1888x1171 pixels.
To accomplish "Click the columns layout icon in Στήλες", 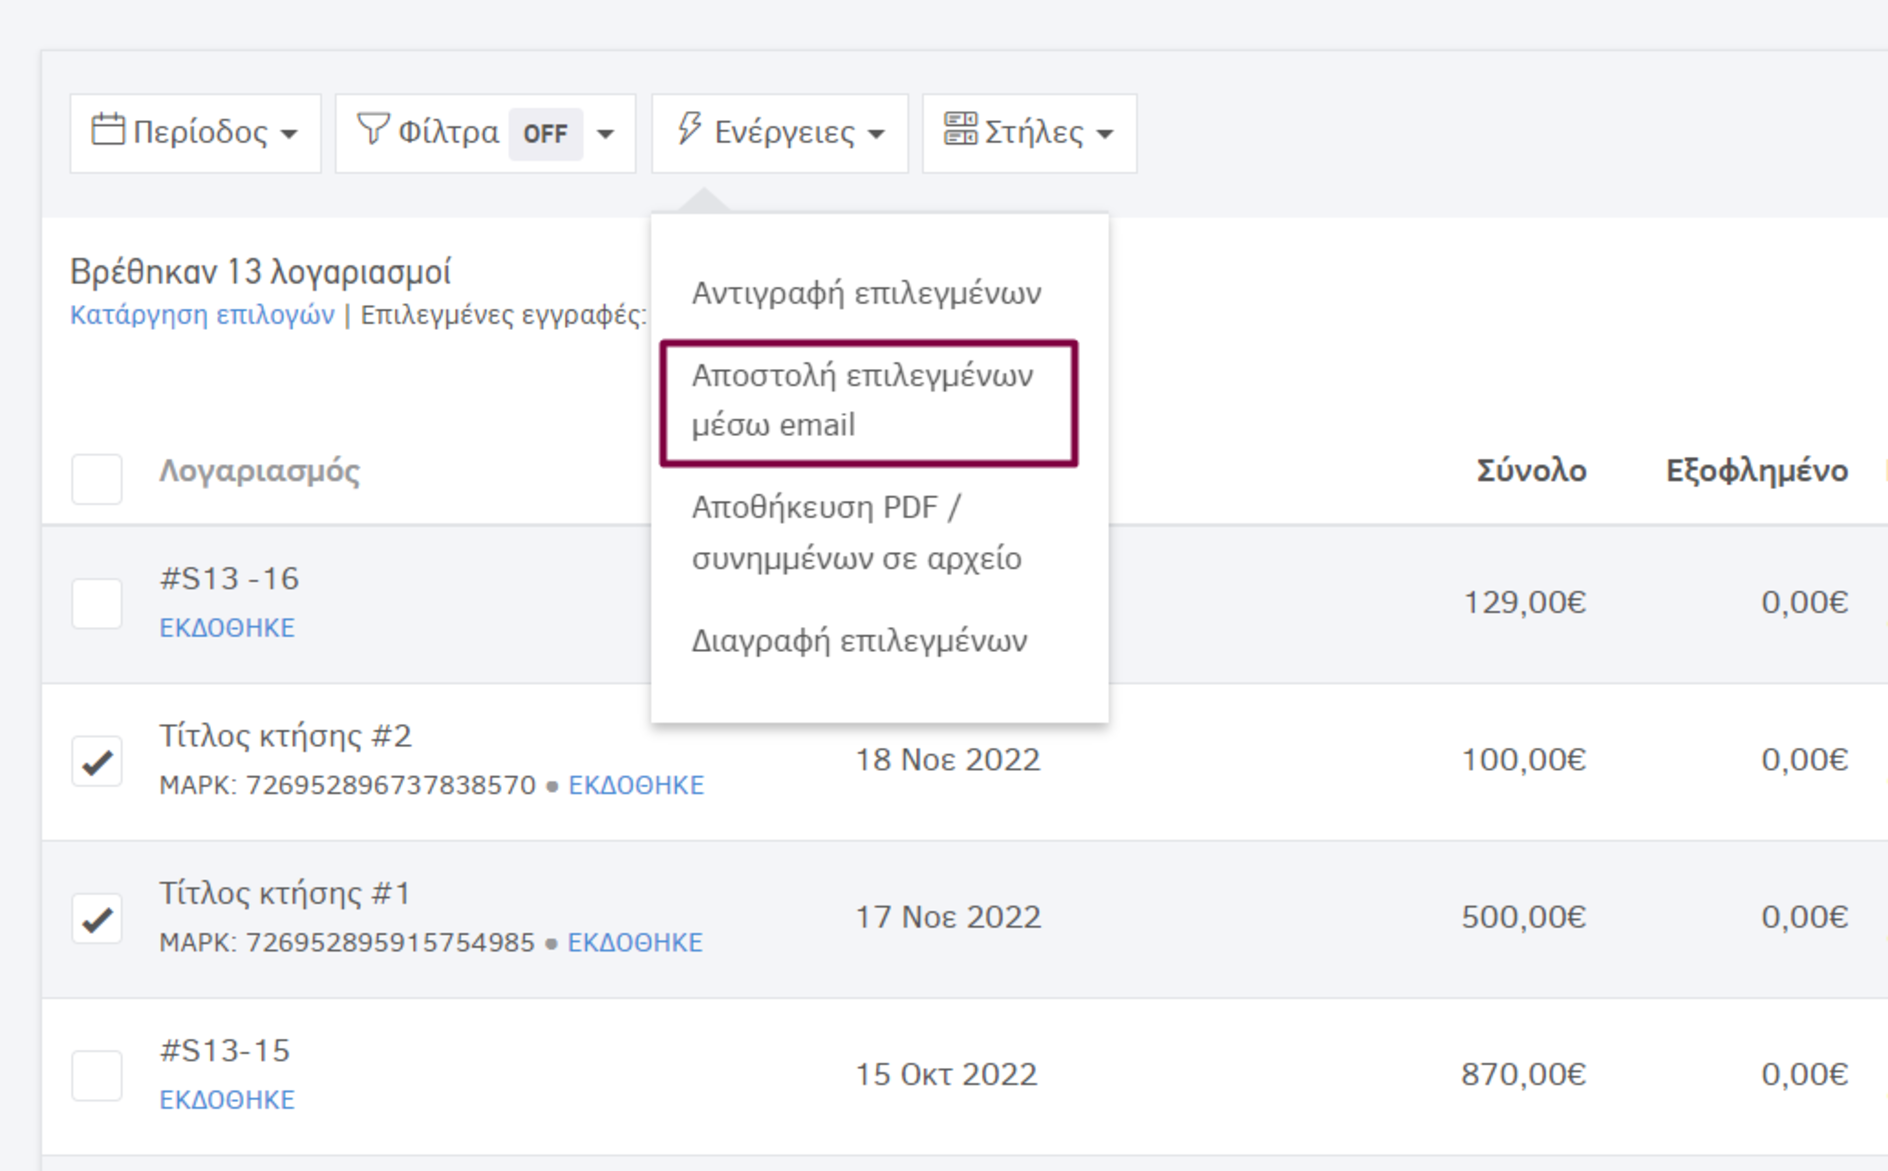I will pyautogui.click(x=960, y=130).
